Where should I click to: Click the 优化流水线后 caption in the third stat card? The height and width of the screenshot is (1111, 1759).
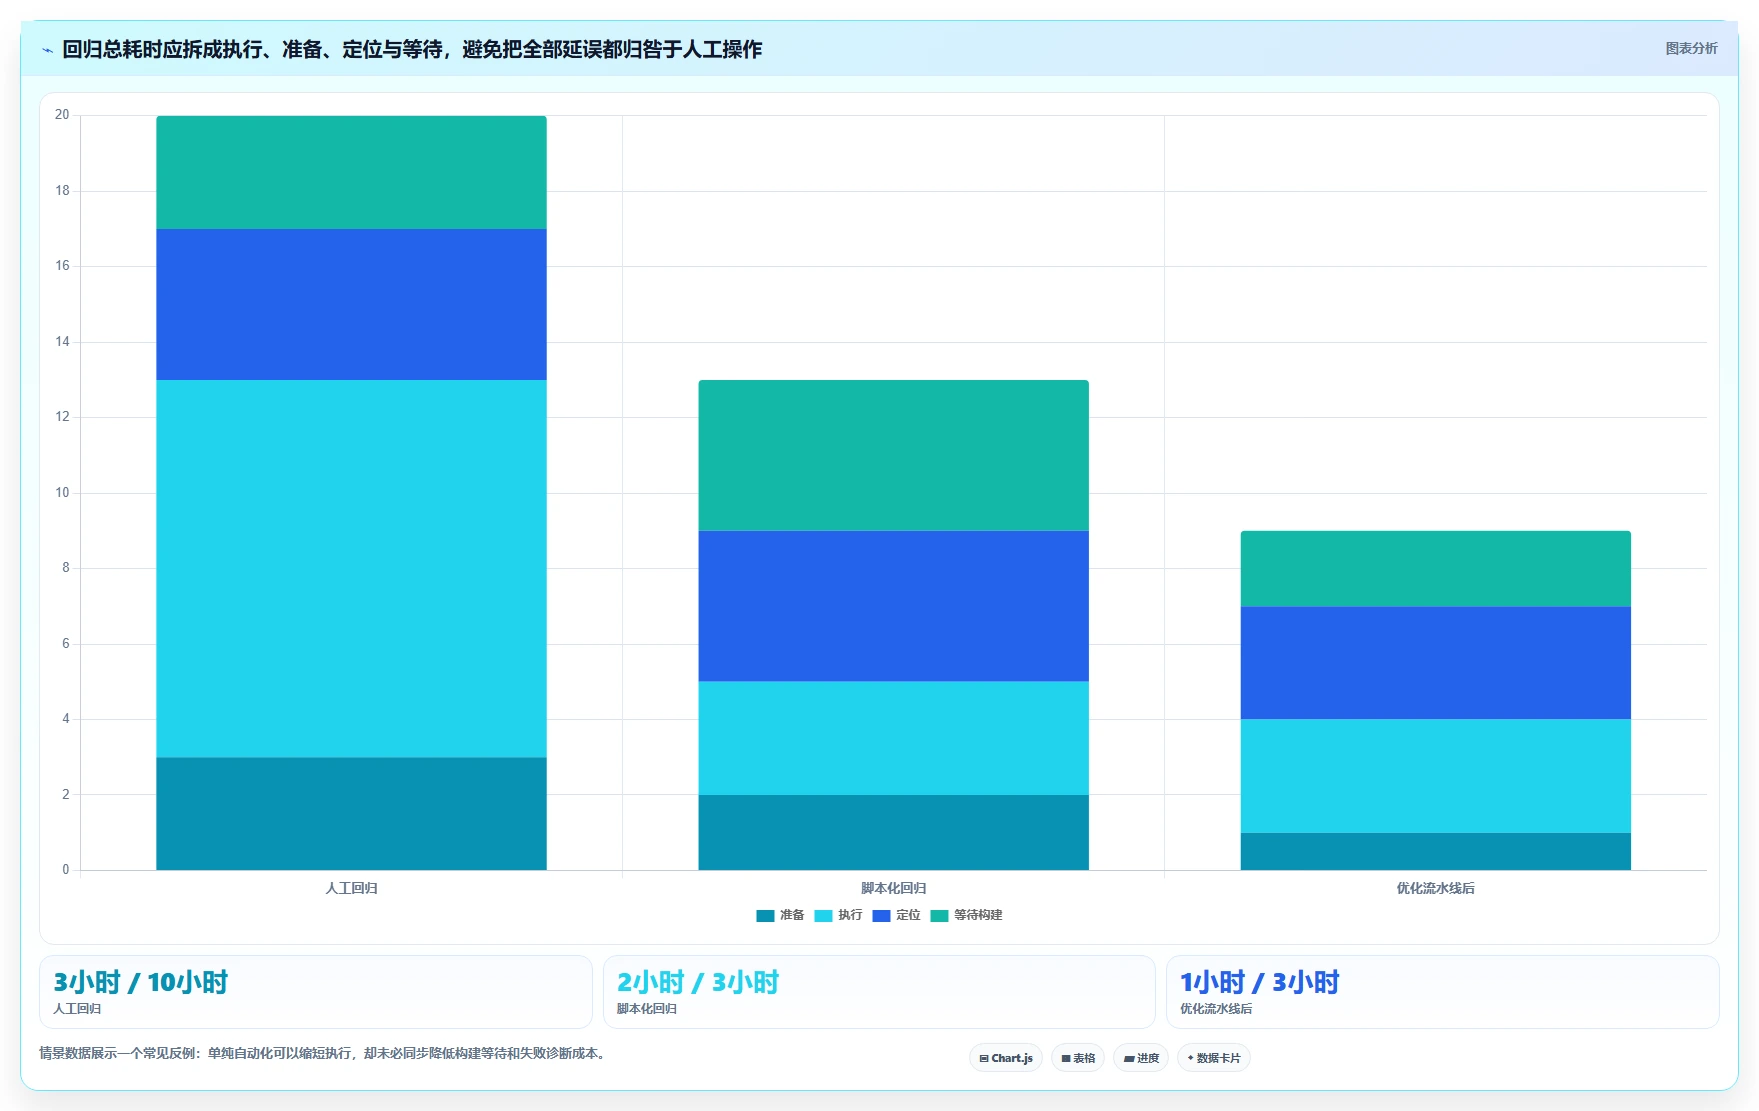tap(1216, 1009)
